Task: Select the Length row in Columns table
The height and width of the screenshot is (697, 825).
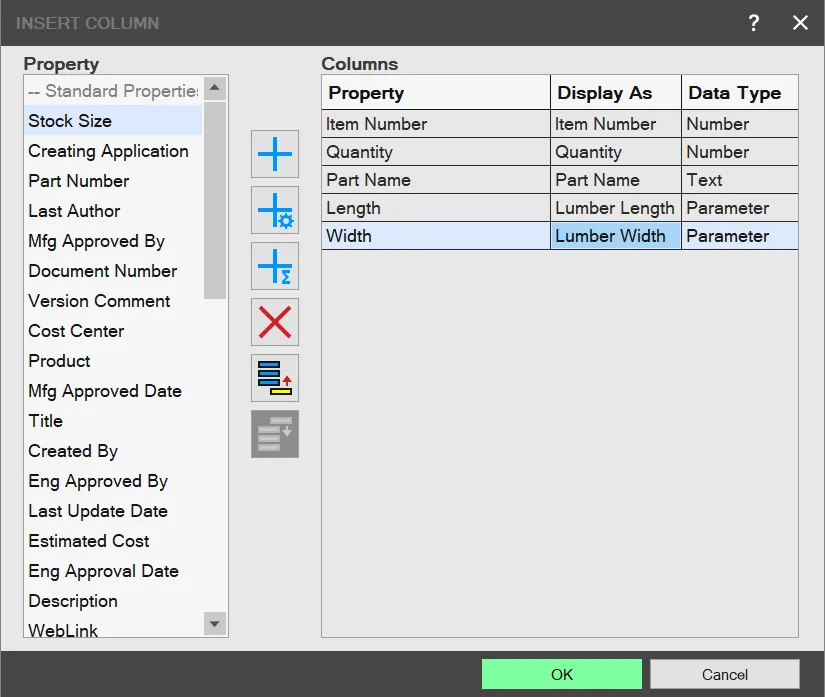Action: point(560,208)
